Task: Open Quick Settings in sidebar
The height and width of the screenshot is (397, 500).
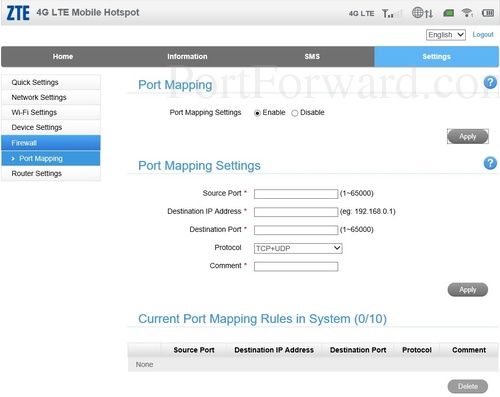Action: pyautogui.click(x=51, y=82)
